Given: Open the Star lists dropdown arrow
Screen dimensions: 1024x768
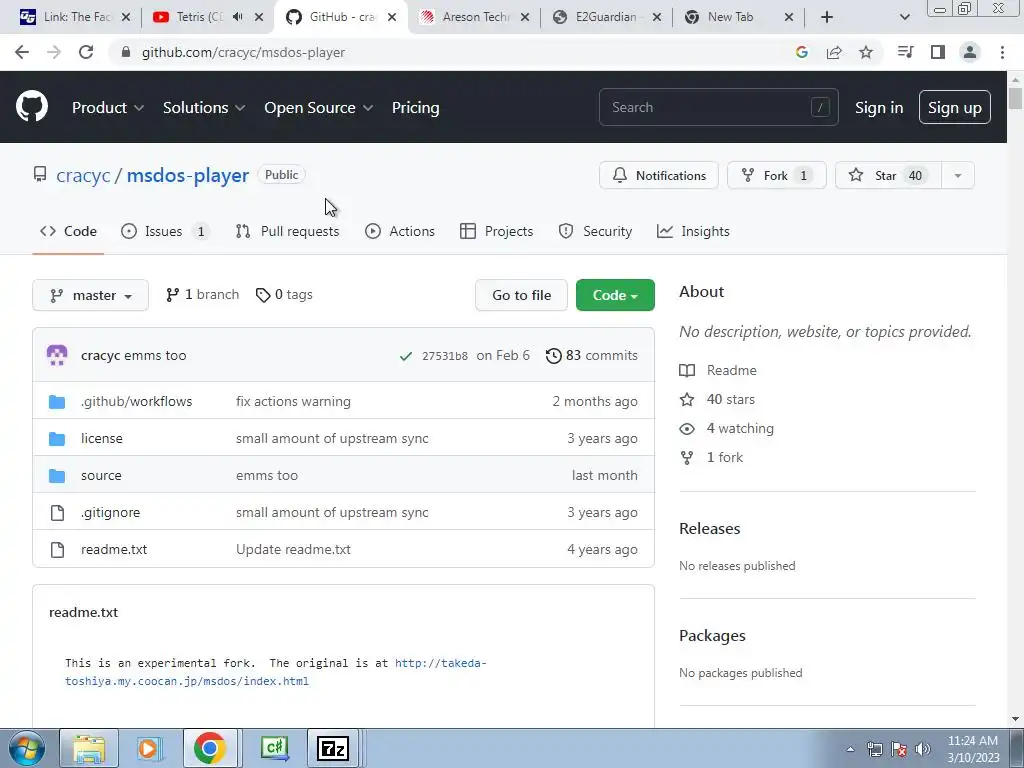Looking at the screenshot, I should pos(957,176).
